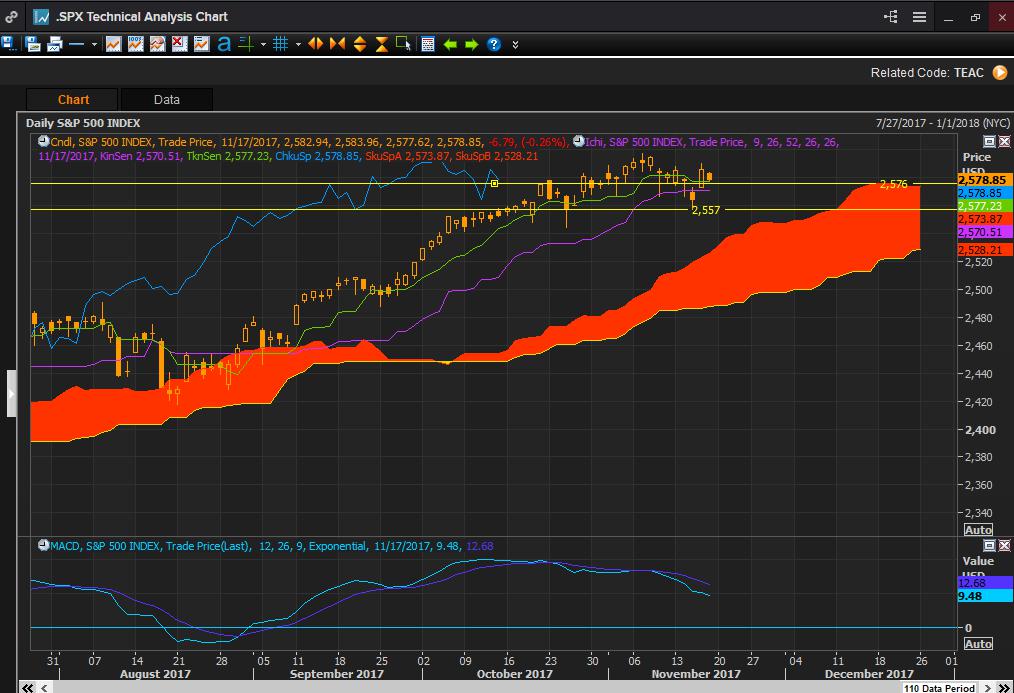Open the grid options dropdown arrow
This screenshot has height=693, width=1014.
(x=298, y=44)
